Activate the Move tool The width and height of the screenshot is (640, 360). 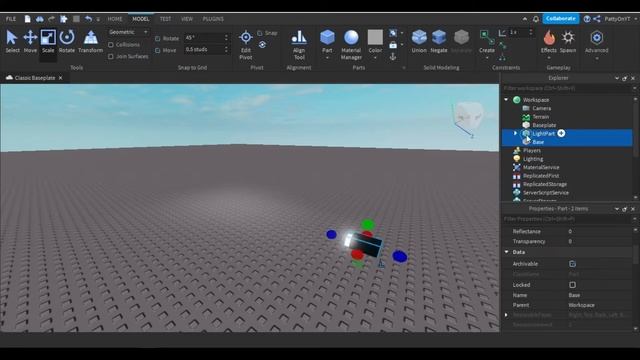point(30,41)
